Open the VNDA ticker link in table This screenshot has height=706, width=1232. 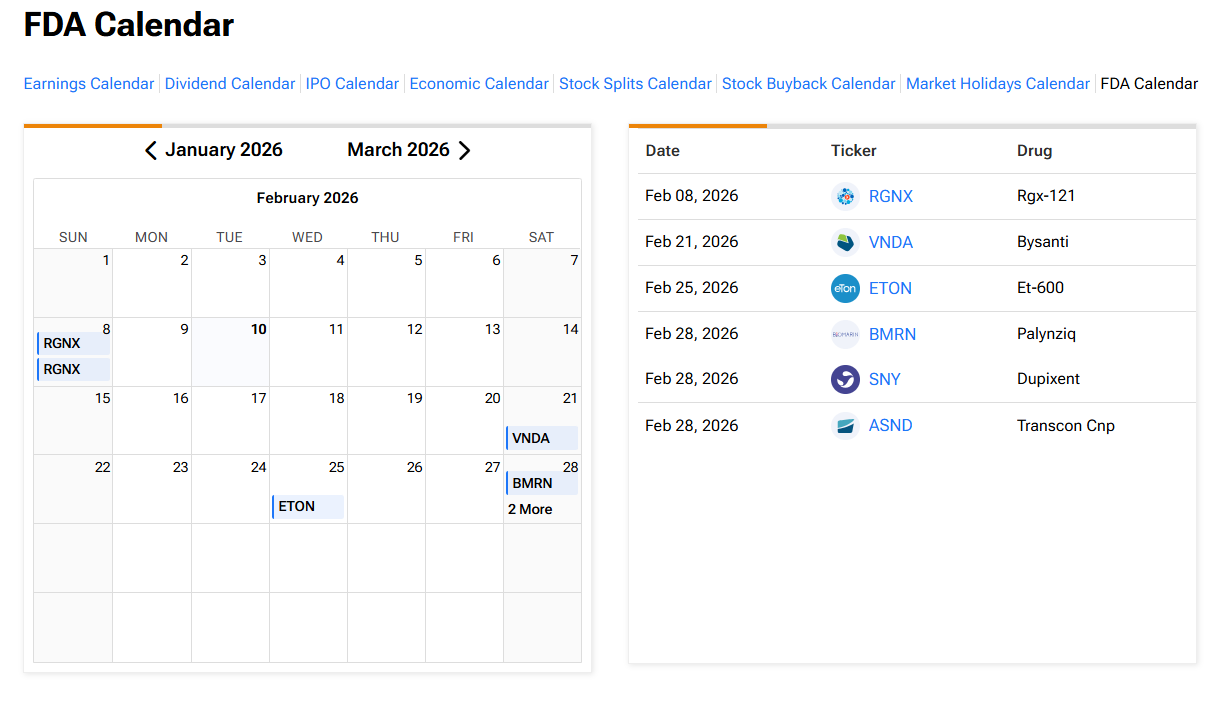[x=891, y=242]
